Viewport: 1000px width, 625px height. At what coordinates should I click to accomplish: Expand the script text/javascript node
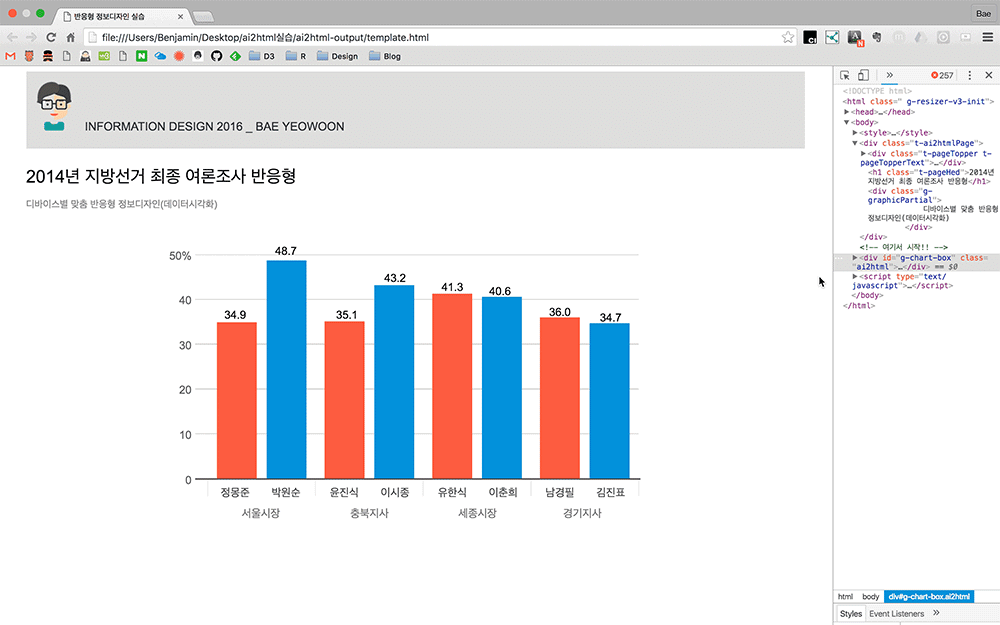point(855,277)
